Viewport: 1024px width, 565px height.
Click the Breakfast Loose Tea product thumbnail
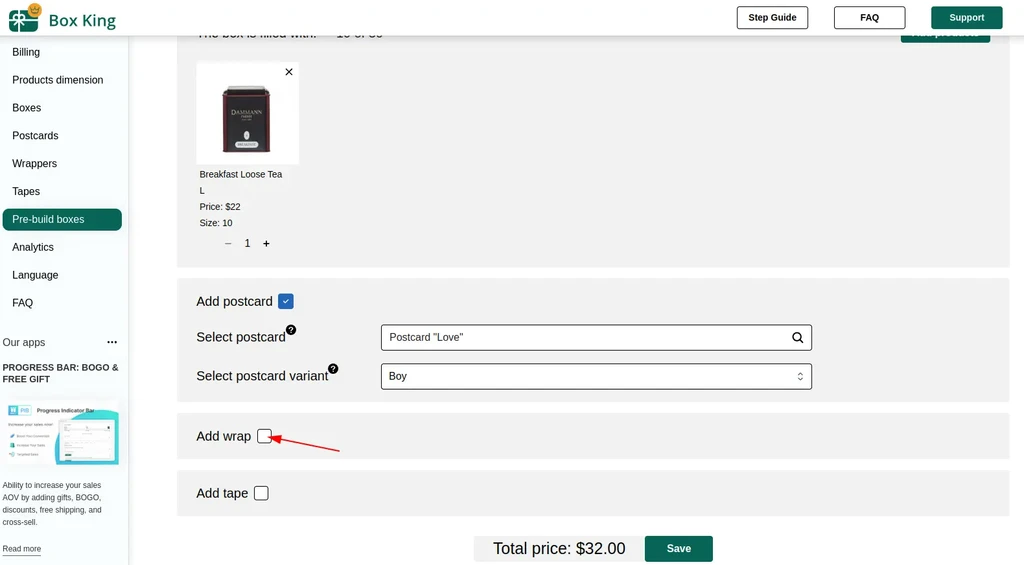tap(248, 113)
